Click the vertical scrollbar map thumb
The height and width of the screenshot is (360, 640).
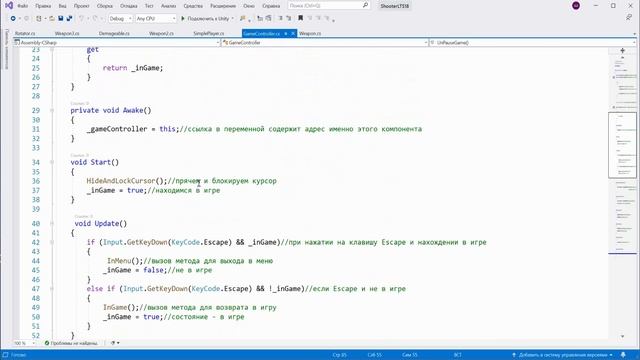click(622, 145)
